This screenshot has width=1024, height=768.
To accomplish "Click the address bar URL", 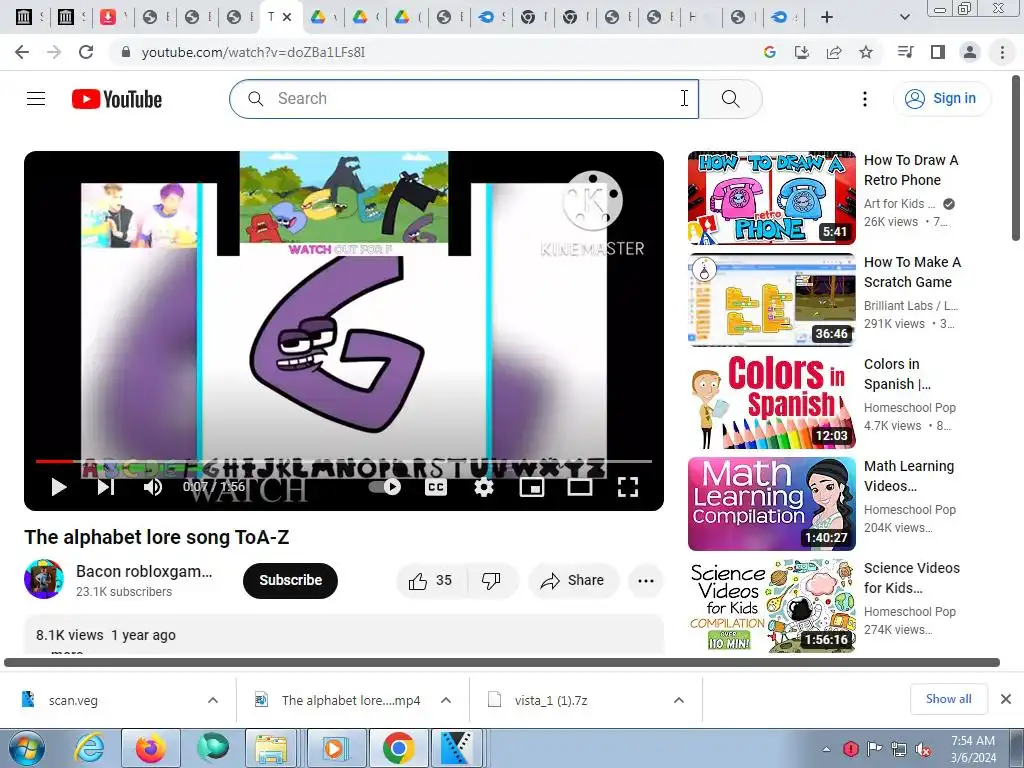I will 253,52.
